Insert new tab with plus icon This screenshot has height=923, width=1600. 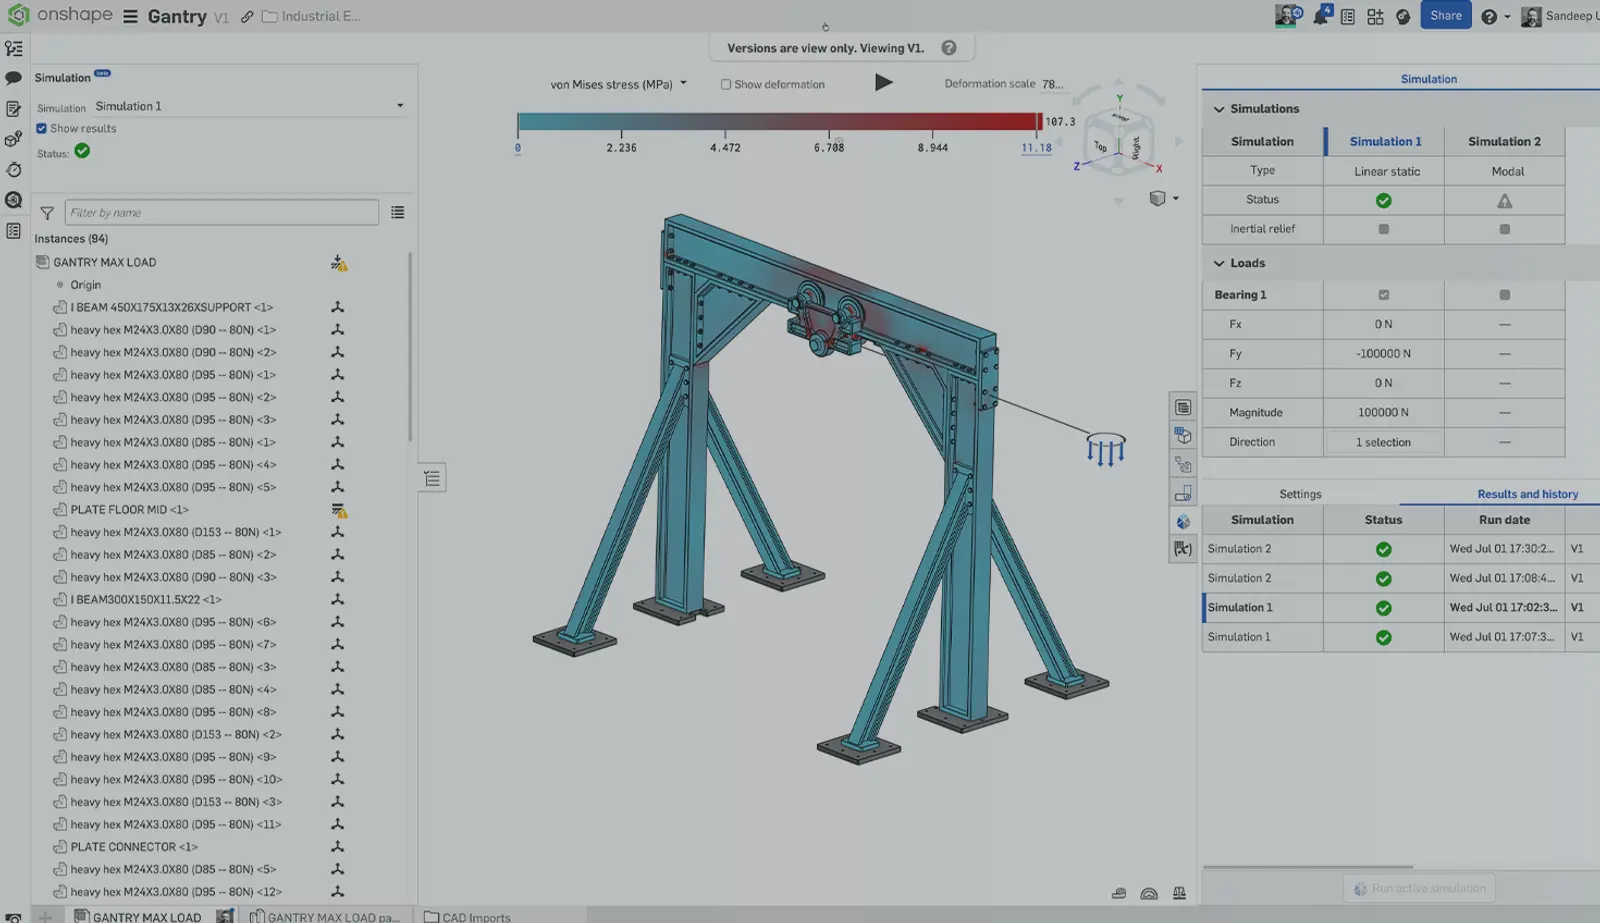[45, 916]
